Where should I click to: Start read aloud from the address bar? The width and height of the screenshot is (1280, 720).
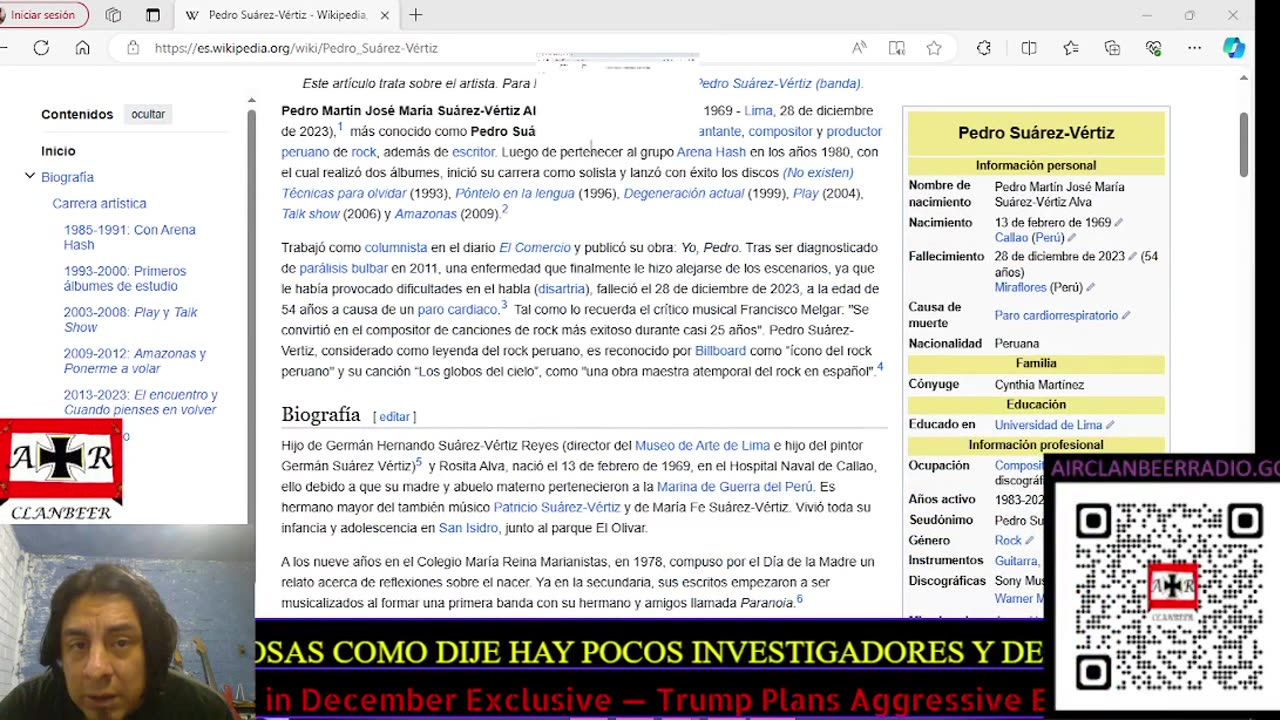point(859,48)
